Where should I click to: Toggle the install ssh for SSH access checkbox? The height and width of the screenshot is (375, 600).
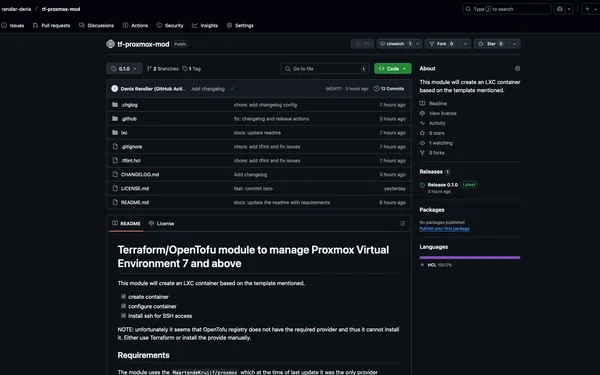tap(123, 316)
